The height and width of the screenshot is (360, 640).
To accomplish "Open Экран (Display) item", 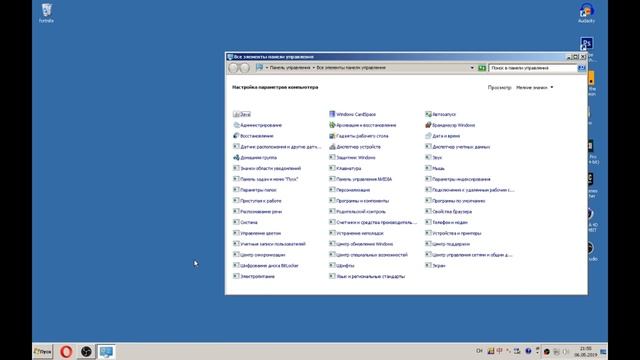I will (436, 266).
